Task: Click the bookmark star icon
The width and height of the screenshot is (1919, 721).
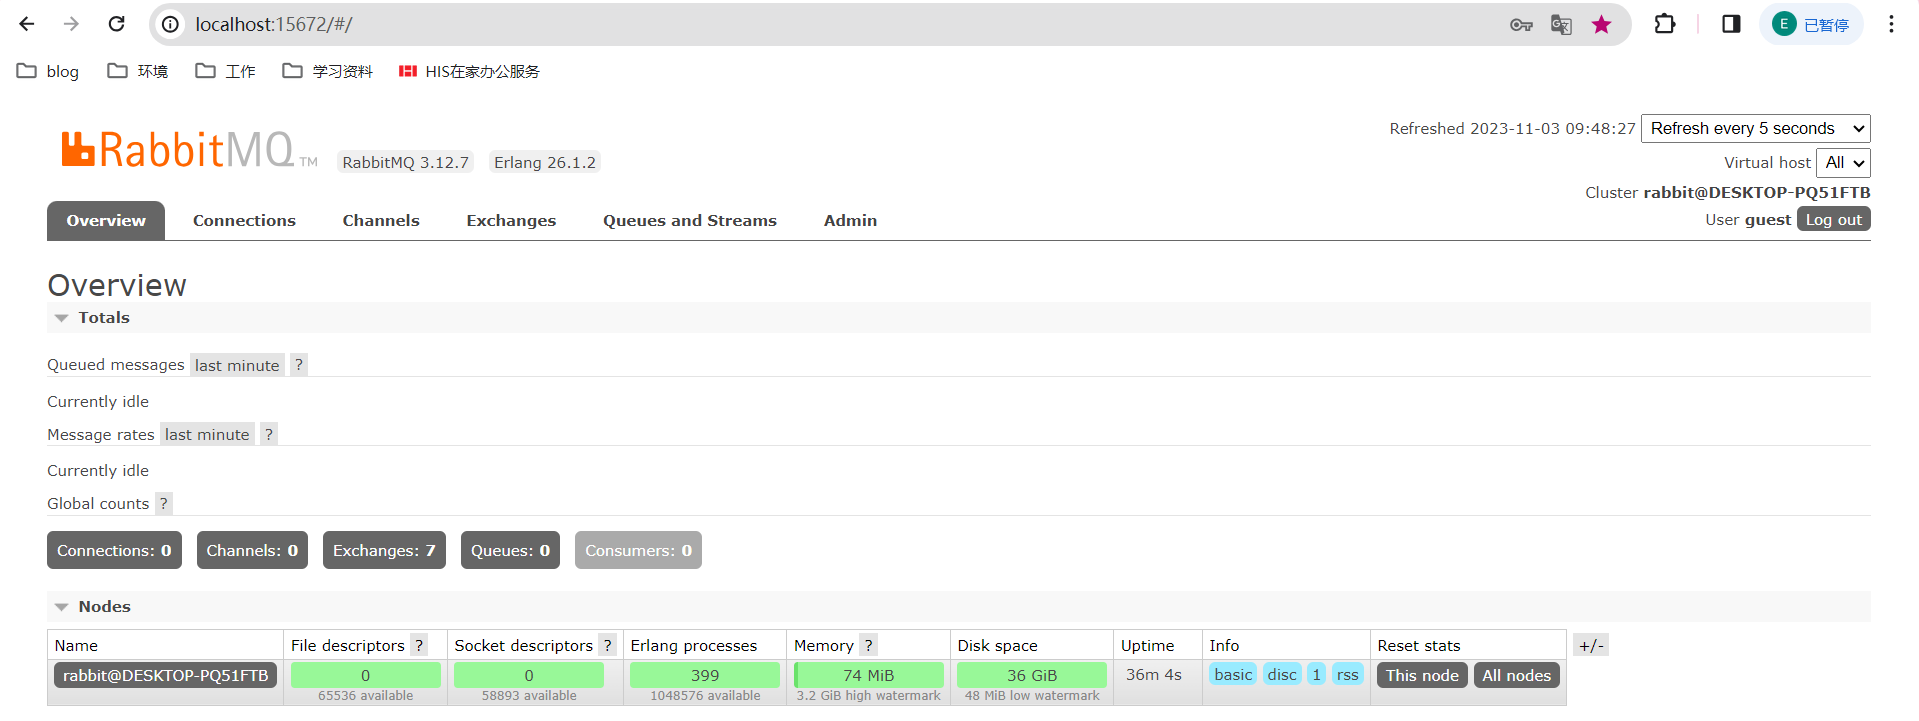Action: (1601, 24)
